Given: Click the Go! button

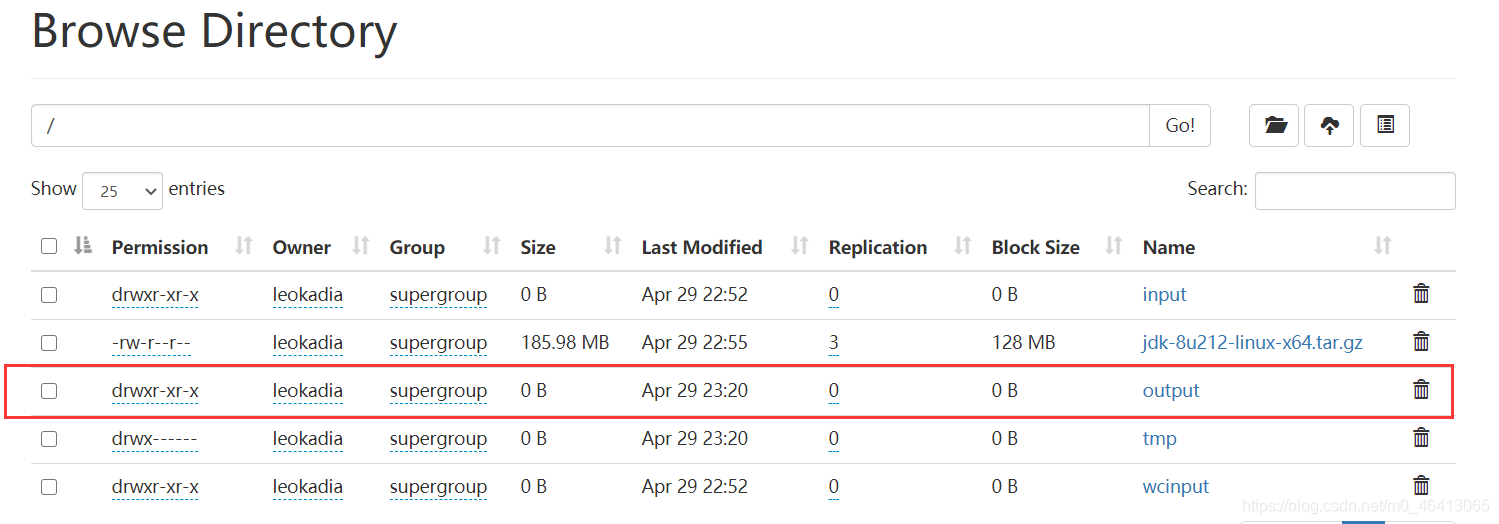Looking at the screenshot, I should (1180, 126).
